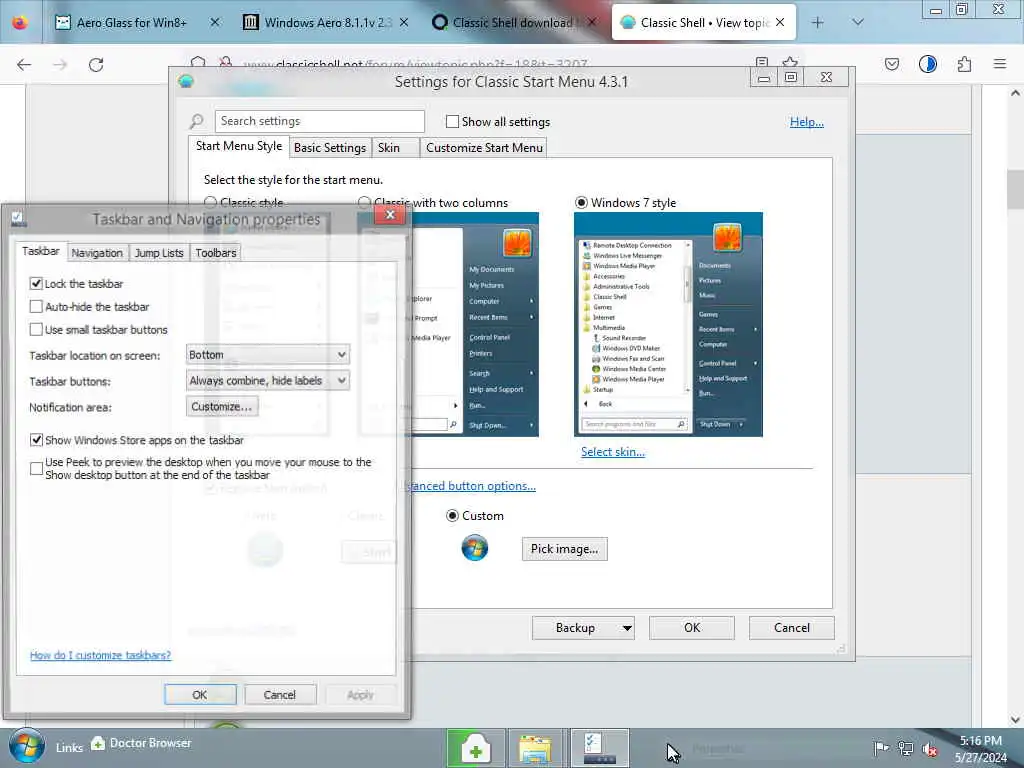The image size is (1024, 768).
Task: Switch to Classic Shell download browser tab
Action: tap(513, 23)
